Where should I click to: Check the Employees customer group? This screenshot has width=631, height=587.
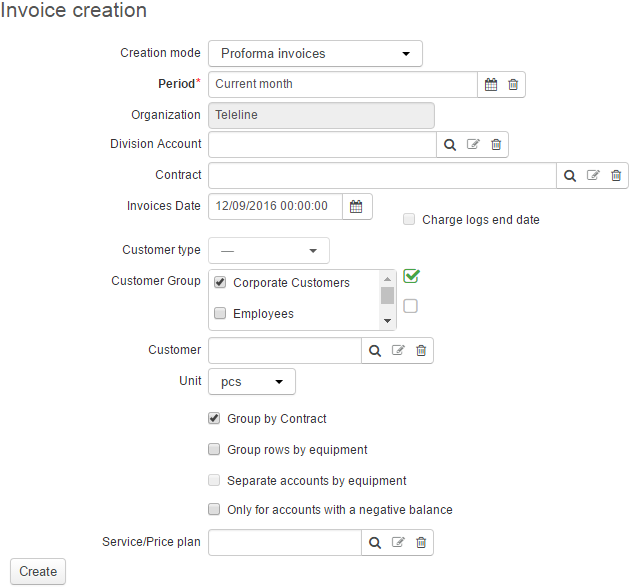220,313
